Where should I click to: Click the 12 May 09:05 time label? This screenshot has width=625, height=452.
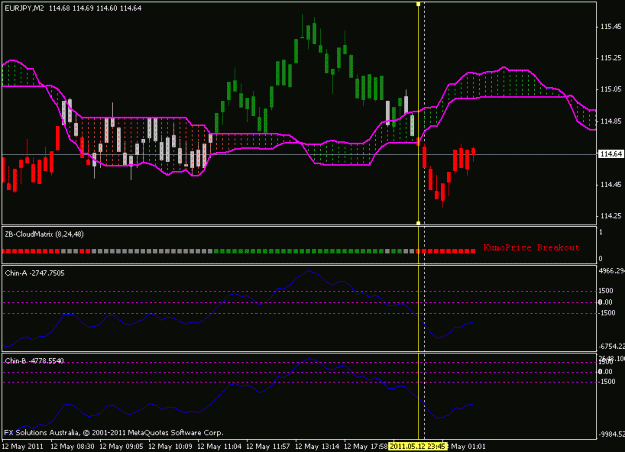(121, 446)
